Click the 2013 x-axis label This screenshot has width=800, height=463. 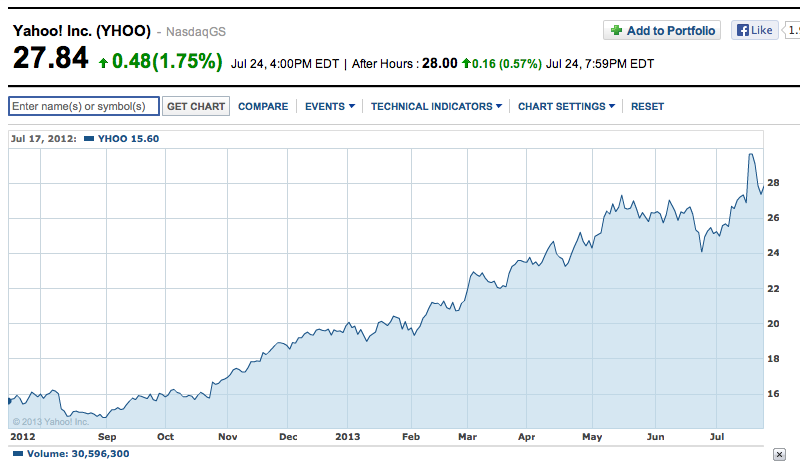(x=347, y=436)
